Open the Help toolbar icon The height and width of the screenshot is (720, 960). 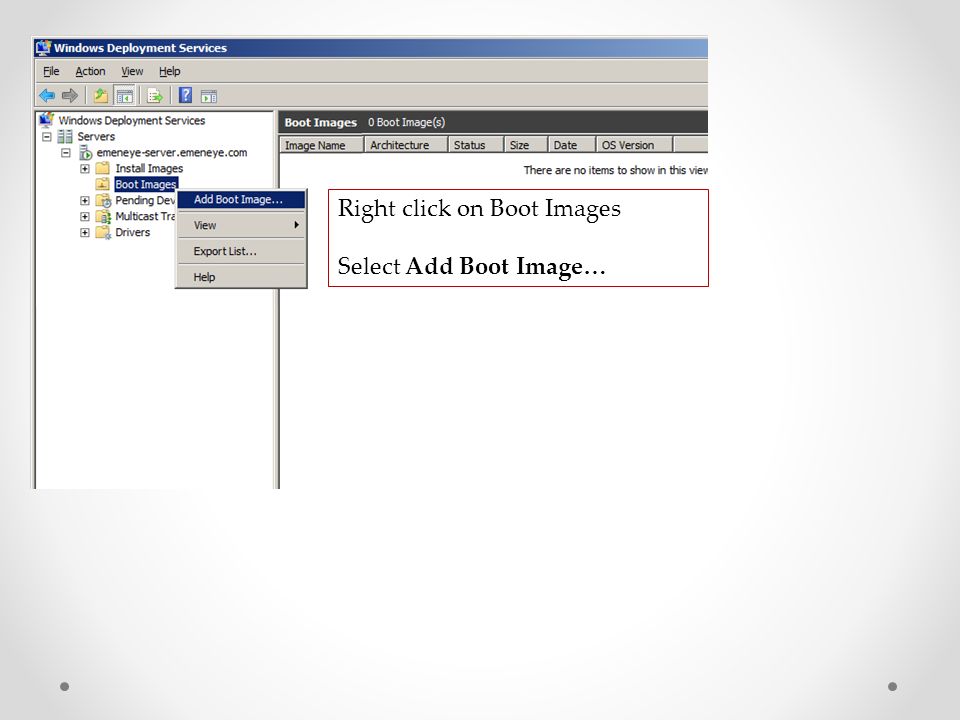pos(185,95)
